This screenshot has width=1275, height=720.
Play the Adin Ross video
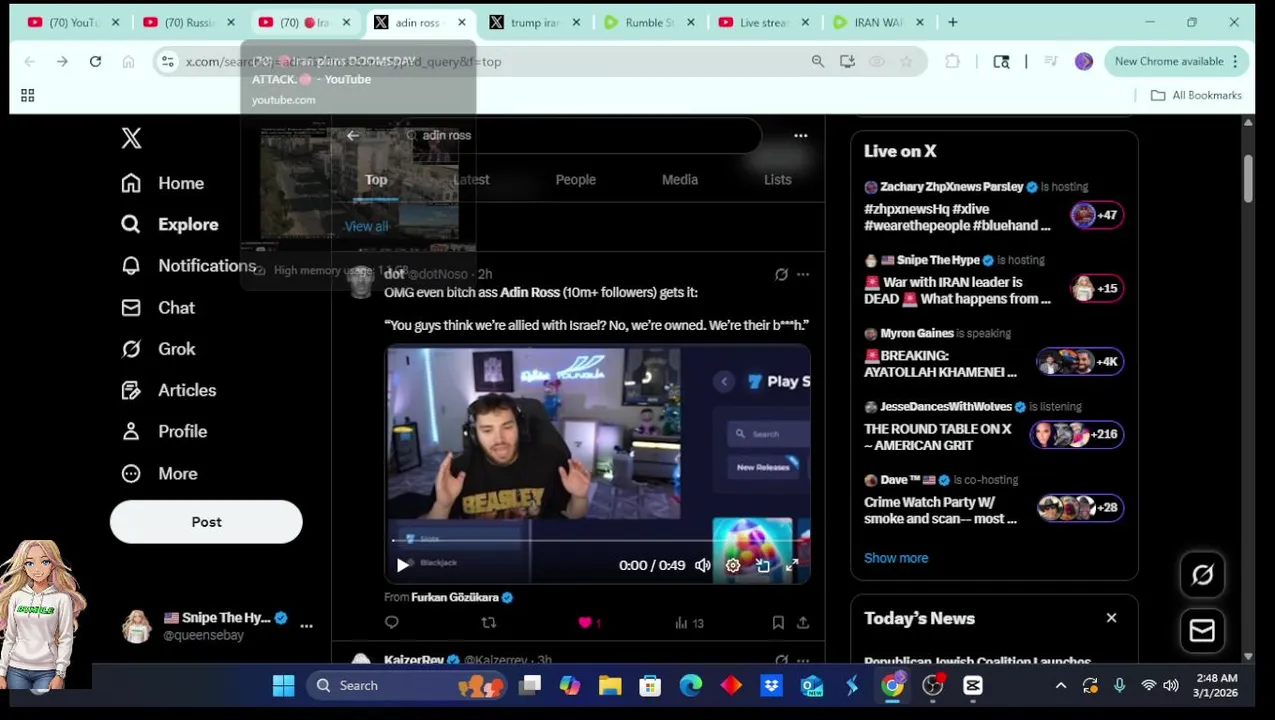[402, 565]
